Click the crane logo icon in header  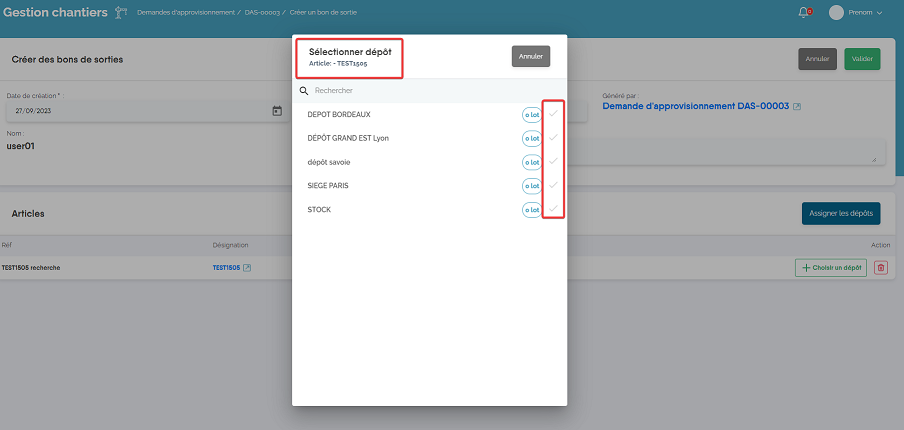click(121, 12)
